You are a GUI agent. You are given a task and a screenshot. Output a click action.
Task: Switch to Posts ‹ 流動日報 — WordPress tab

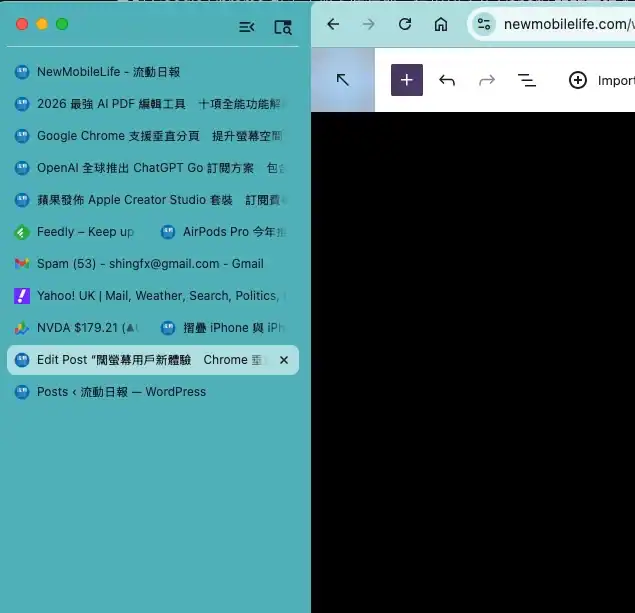click(x=153, y=392)
